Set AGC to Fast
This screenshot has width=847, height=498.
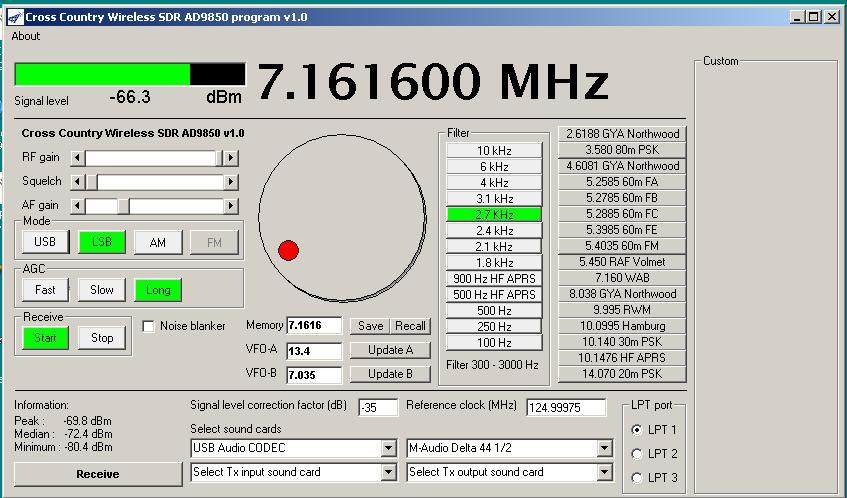click(x=45, y=290)
